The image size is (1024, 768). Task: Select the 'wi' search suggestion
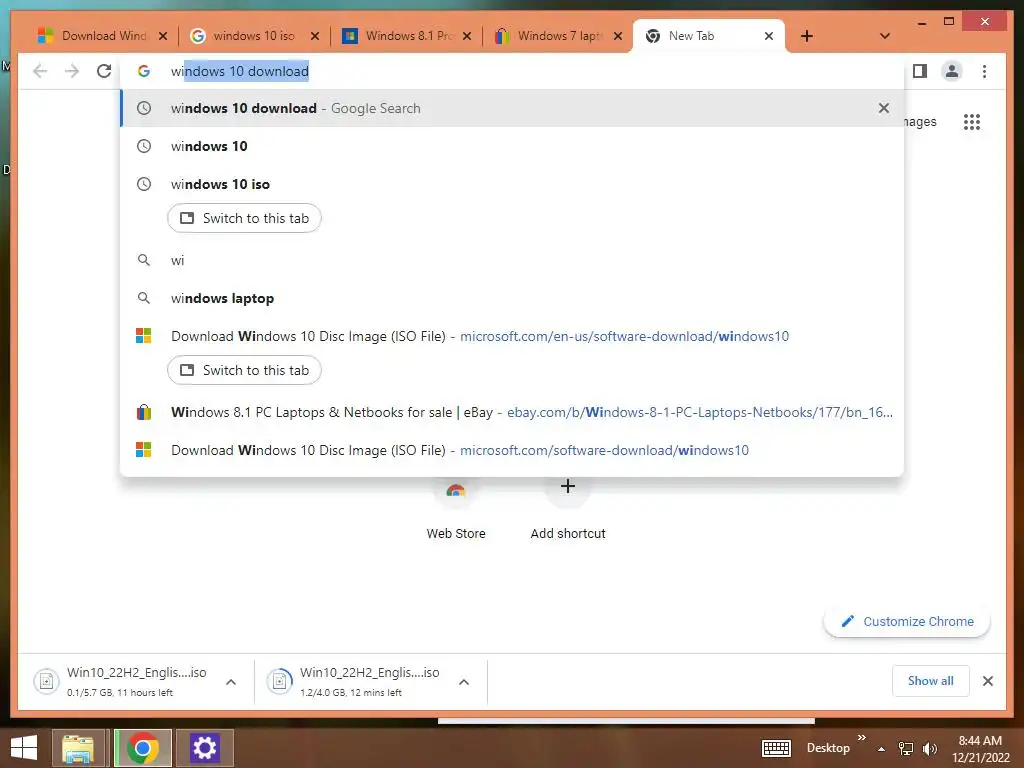point(512,261)
